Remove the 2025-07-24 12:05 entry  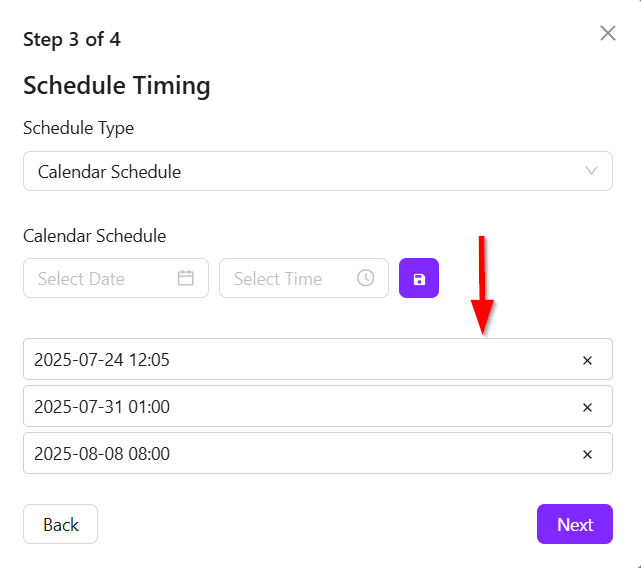(587, 360)
